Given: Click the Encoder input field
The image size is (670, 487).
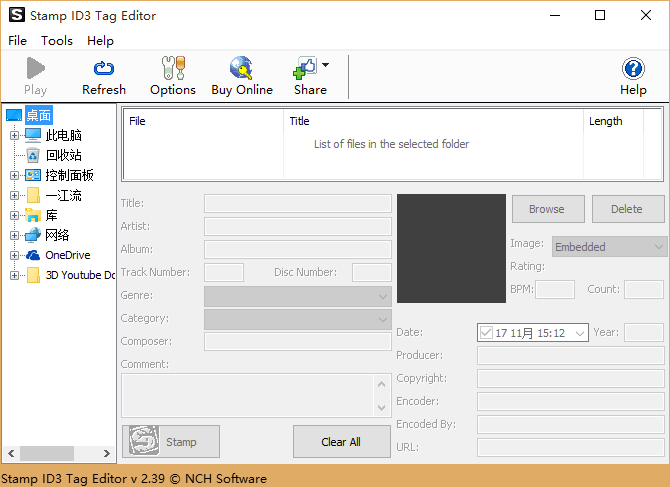Looking at the screenshot, I should click(570, 402).
